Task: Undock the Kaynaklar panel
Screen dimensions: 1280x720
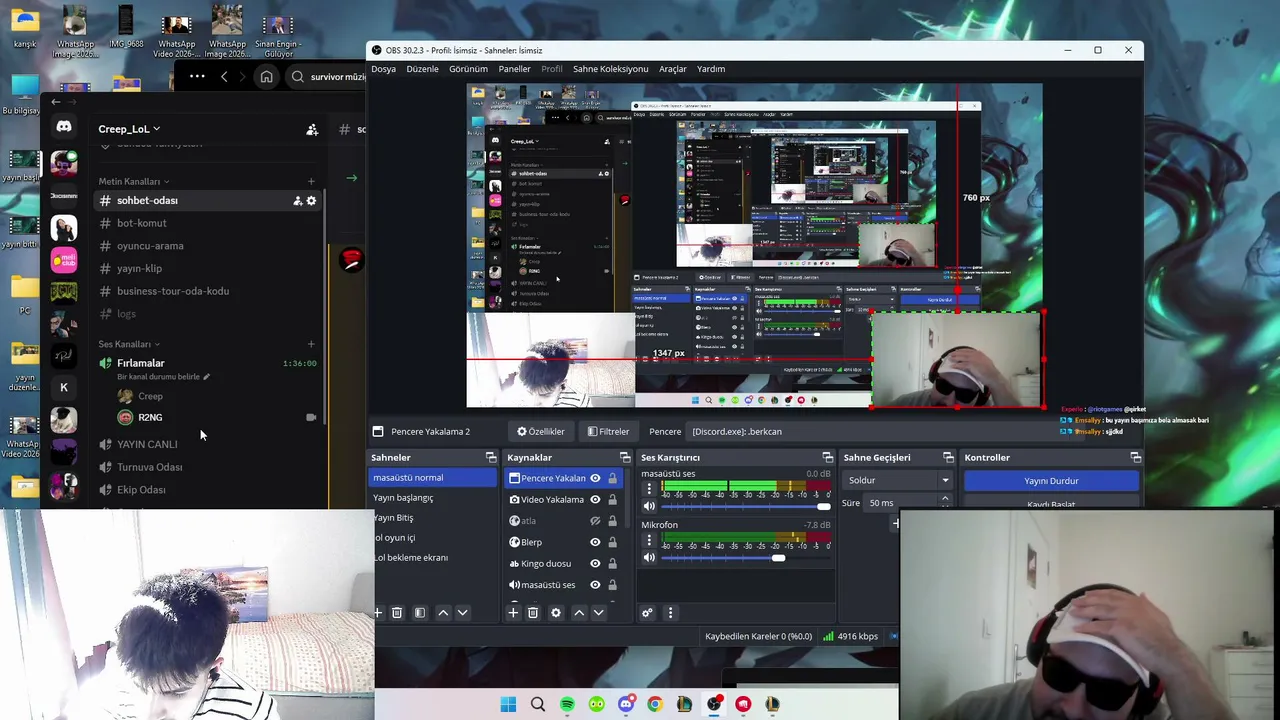Action: click(x=625, y=458)
